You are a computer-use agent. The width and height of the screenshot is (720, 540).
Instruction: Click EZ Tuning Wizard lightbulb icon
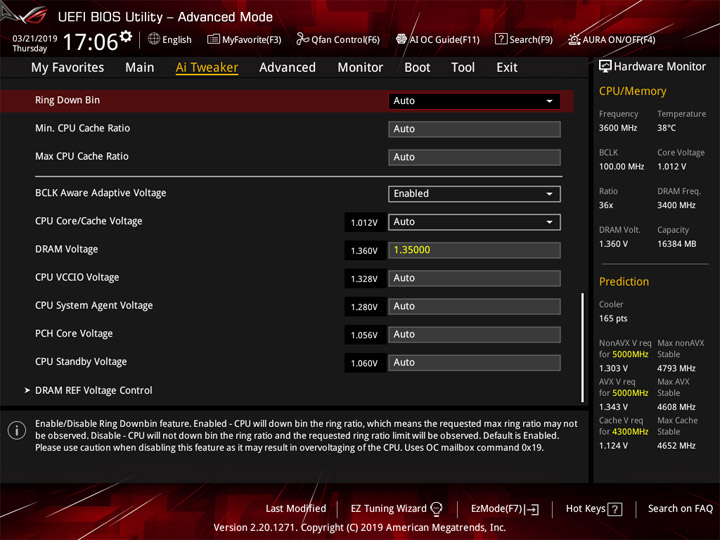point(436,509)
